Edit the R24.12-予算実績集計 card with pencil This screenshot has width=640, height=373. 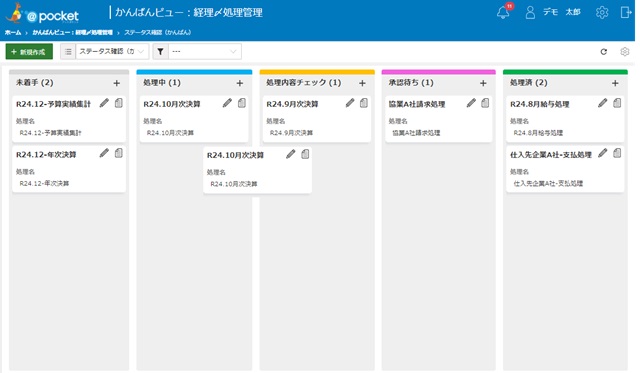pyautogui.click(x=104, y=103)
